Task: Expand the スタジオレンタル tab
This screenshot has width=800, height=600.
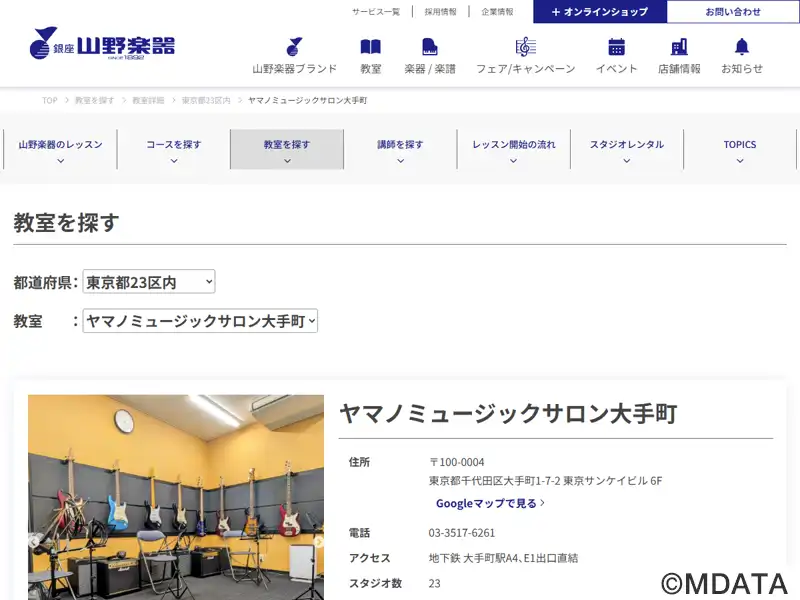Action: [x=627, y=149]
